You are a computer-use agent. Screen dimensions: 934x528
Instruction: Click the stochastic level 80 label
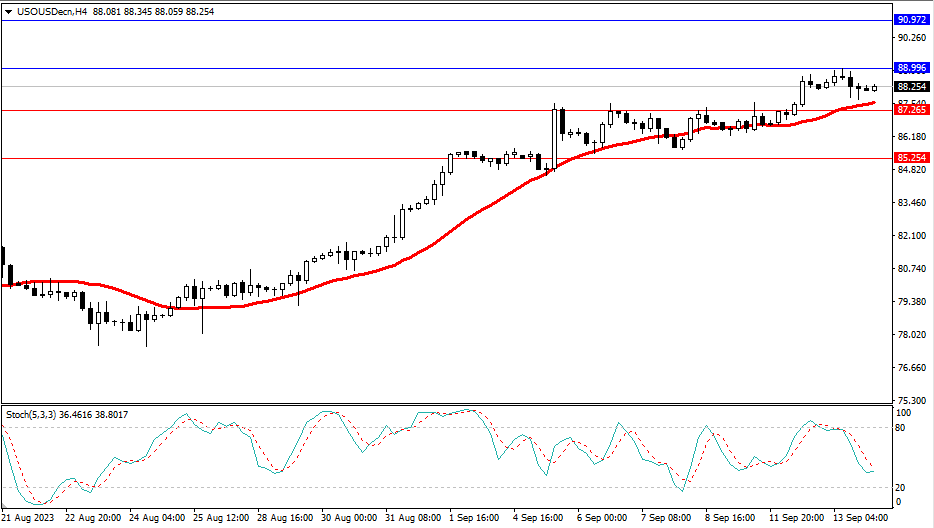[x=901, y=427]
